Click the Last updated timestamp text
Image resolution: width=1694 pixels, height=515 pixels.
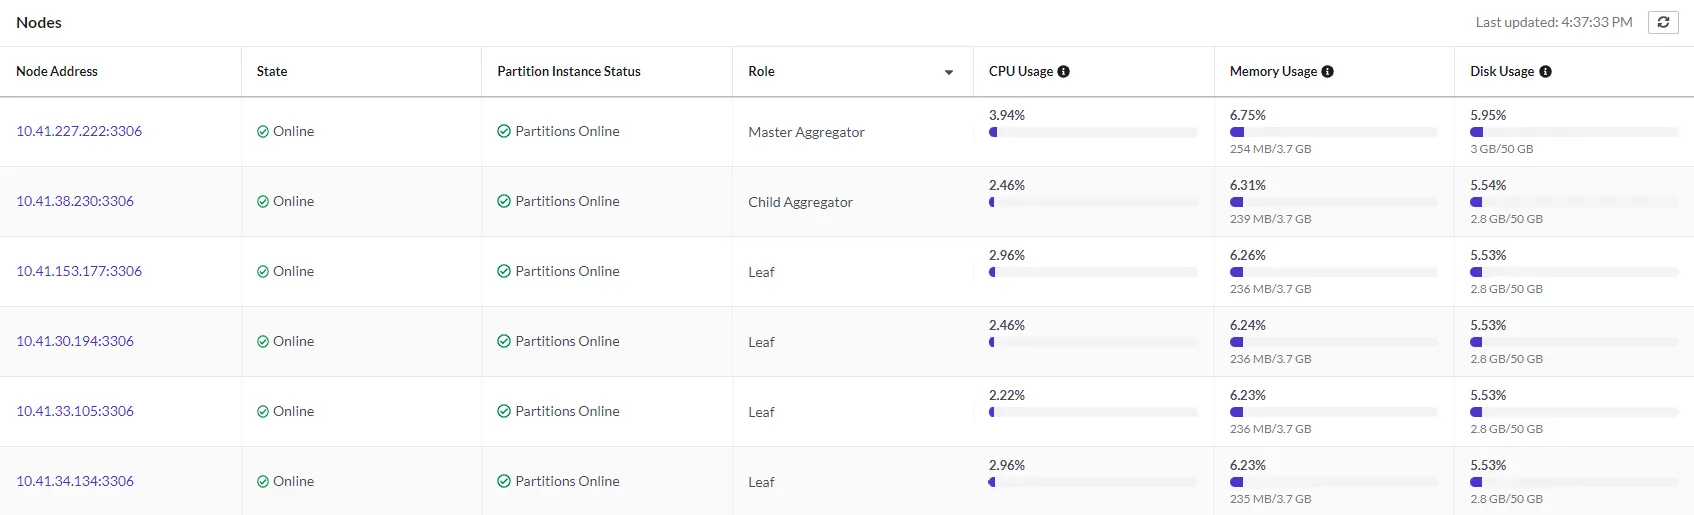coord(1554,22)
